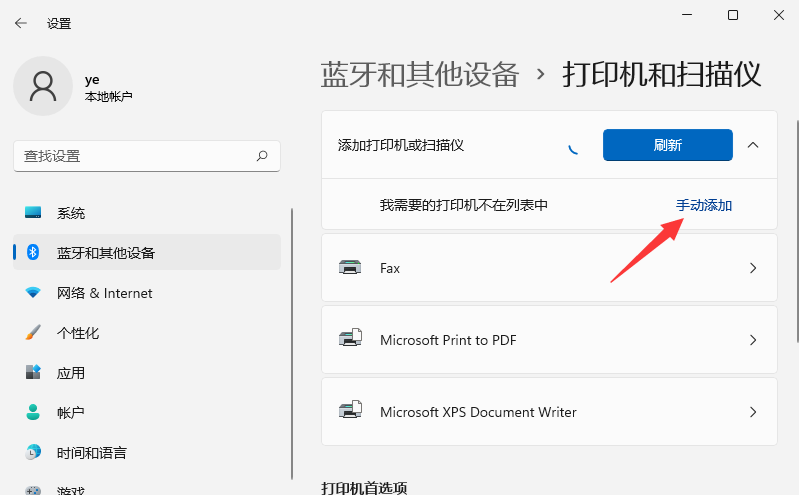This screenshot has height=495, width=799.
Task: Click the search magnifier icon
Action: [262, 156]
